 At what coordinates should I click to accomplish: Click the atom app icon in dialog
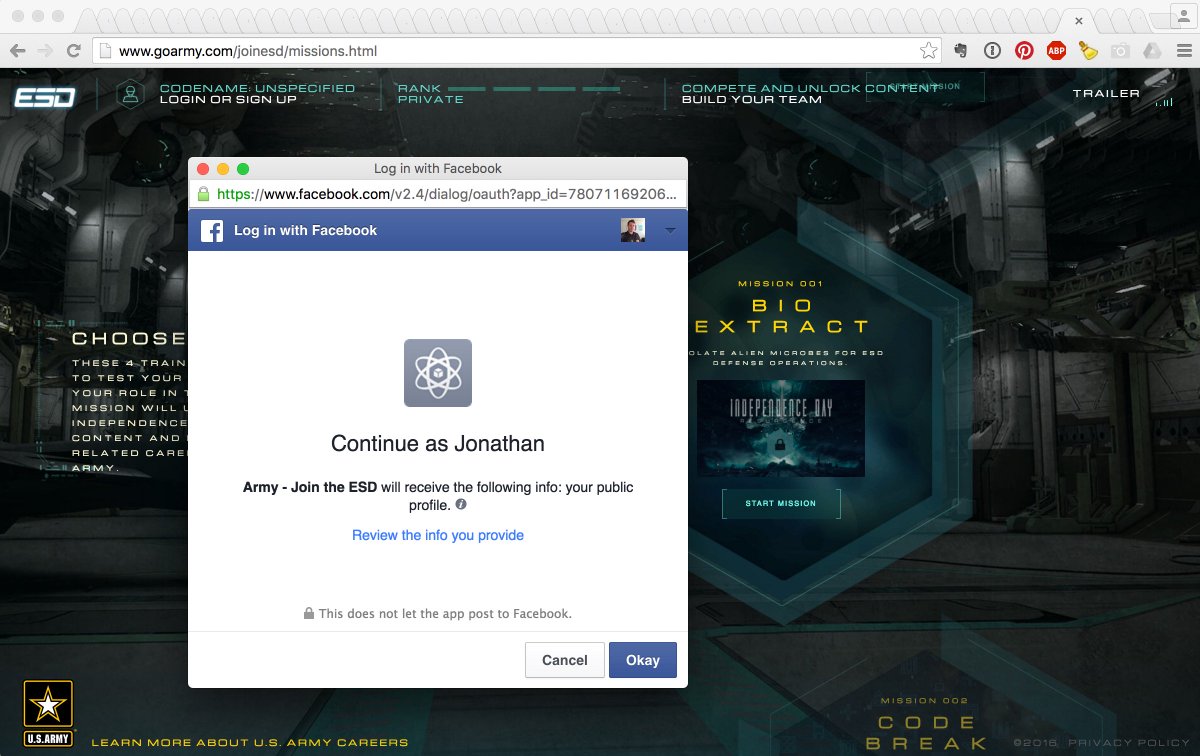pyautogui.click(x=438, y=373)
